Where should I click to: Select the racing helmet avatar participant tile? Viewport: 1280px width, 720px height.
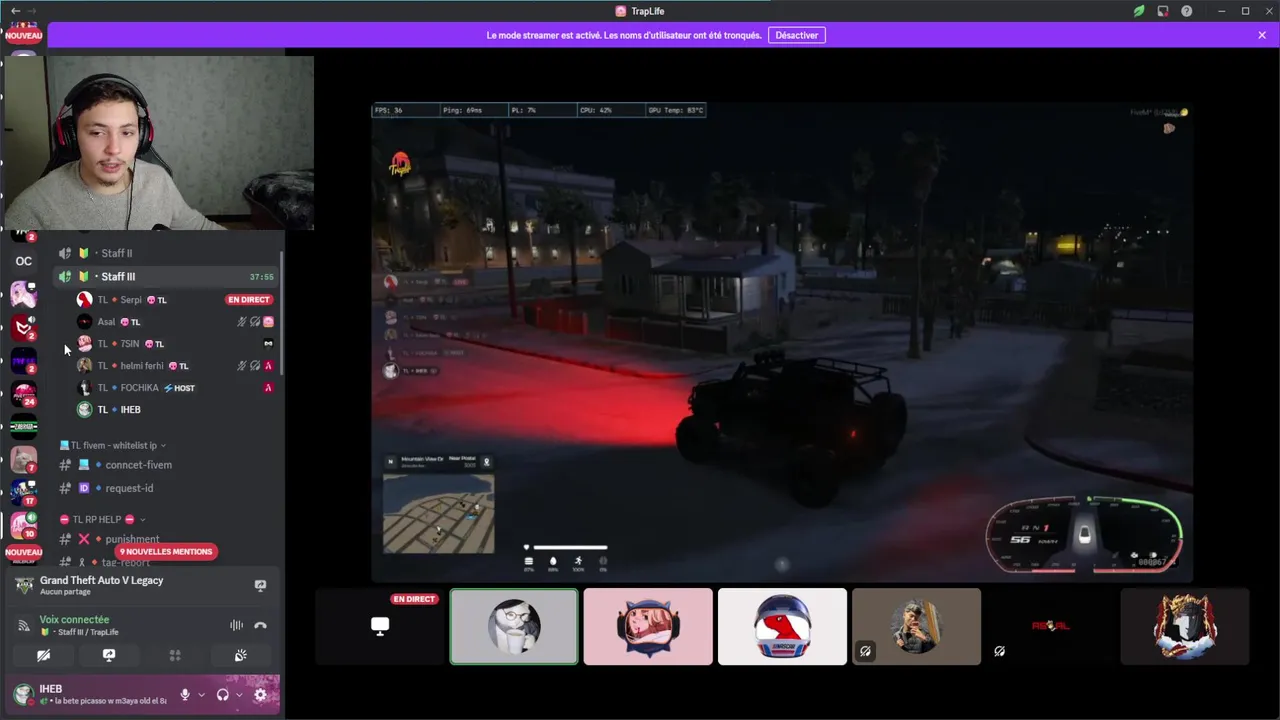[x=782, y=626]
